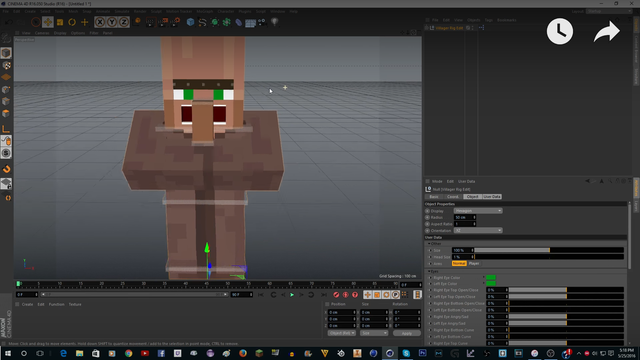
Task: Click the Undo arrow icon
Action: pos(9,22)
